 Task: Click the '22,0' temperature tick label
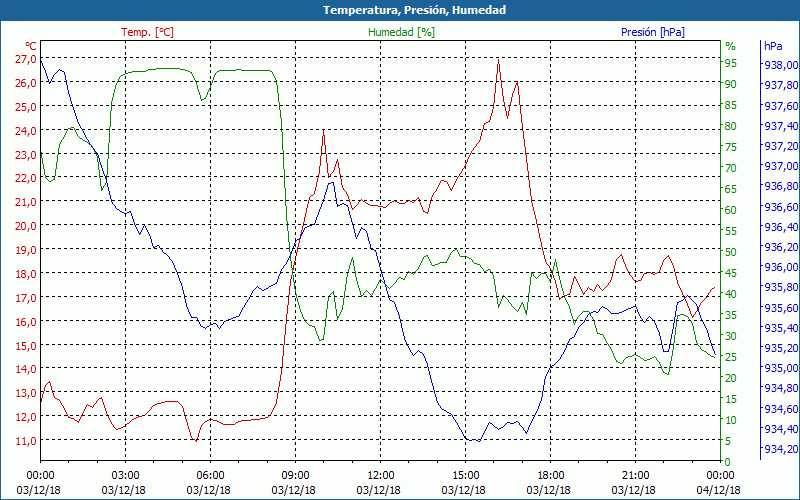coord(26,178)
